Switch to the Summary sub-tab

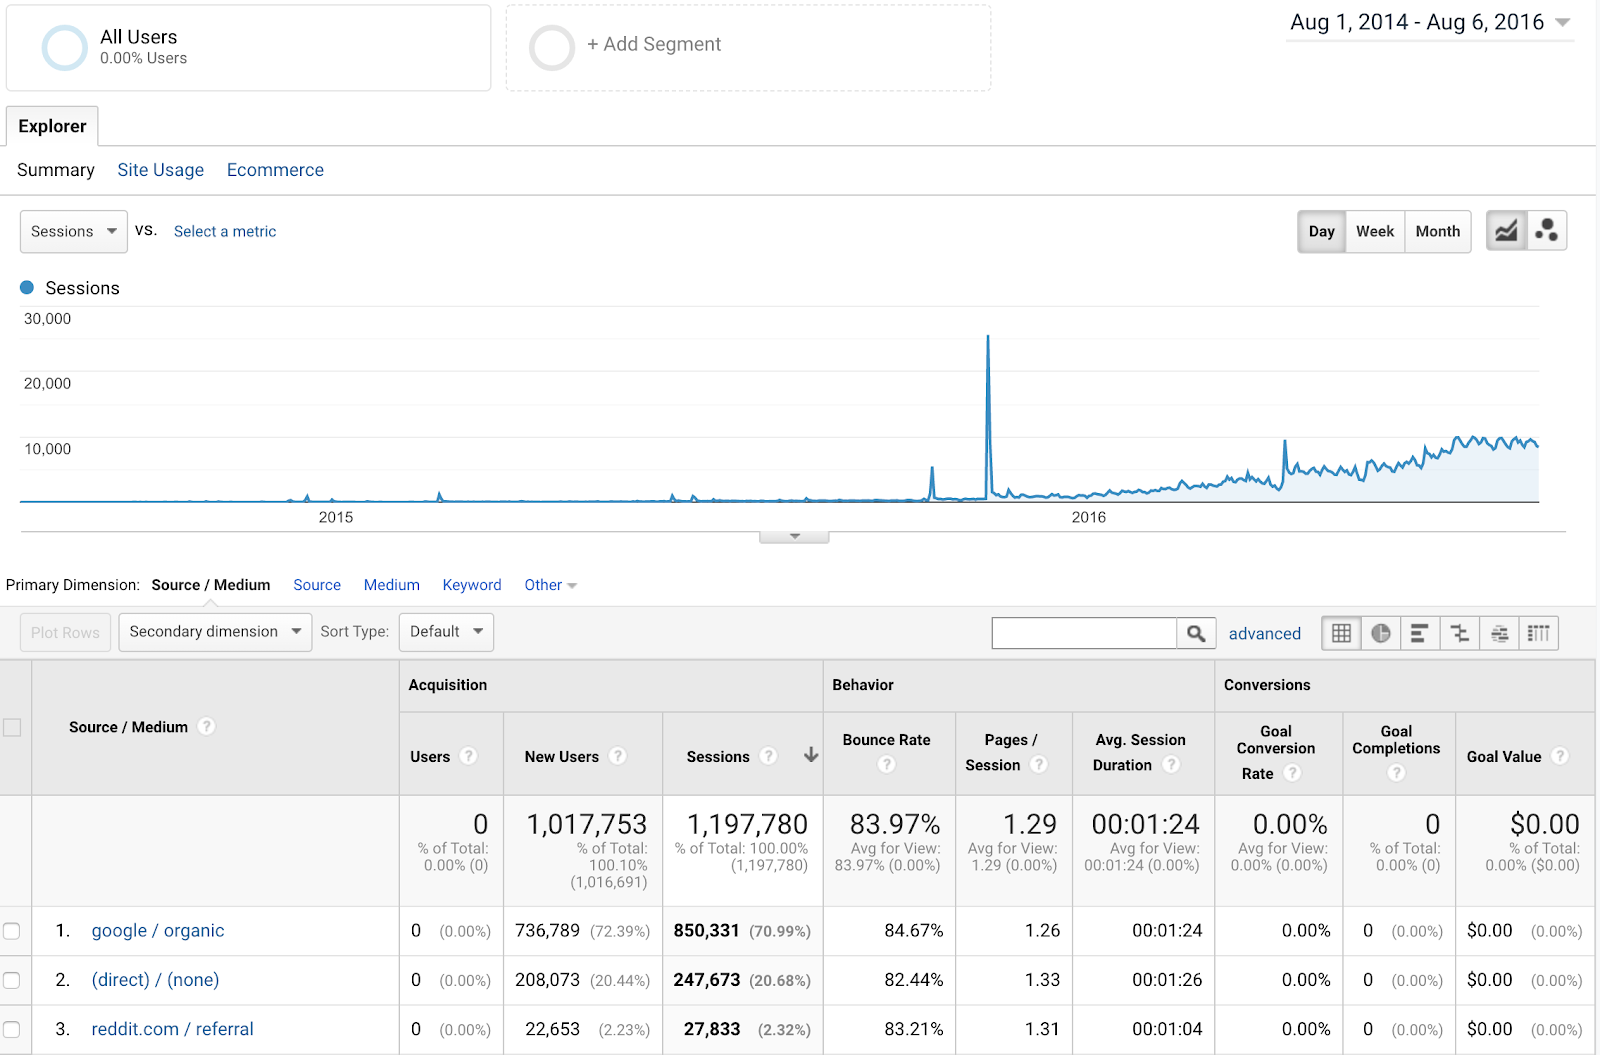pos(56,170)
